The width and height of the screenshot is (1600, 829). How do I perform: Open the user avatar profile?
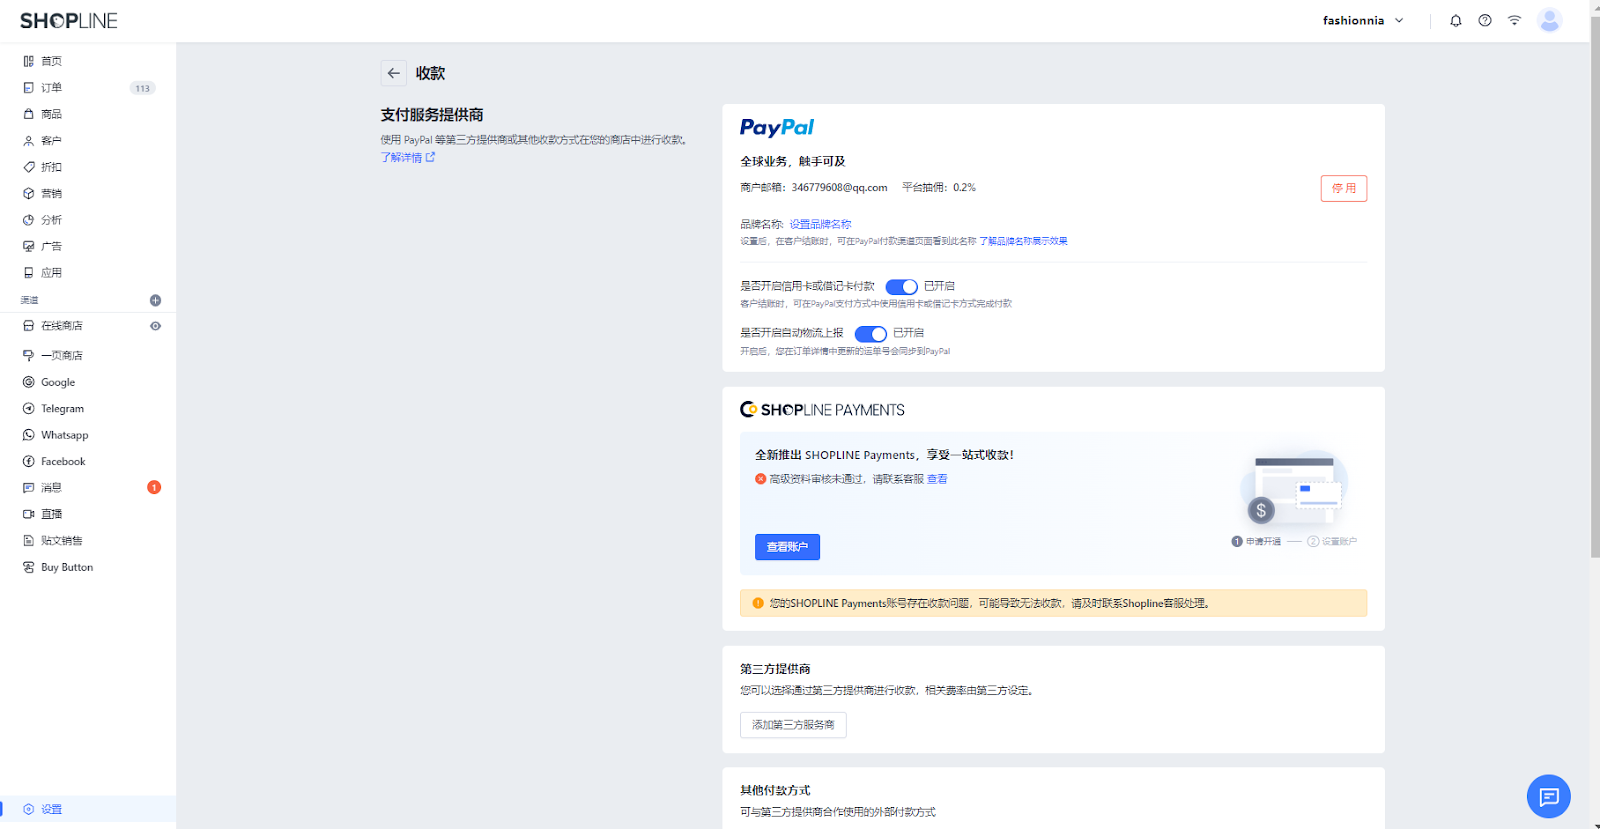point(1549,21)
